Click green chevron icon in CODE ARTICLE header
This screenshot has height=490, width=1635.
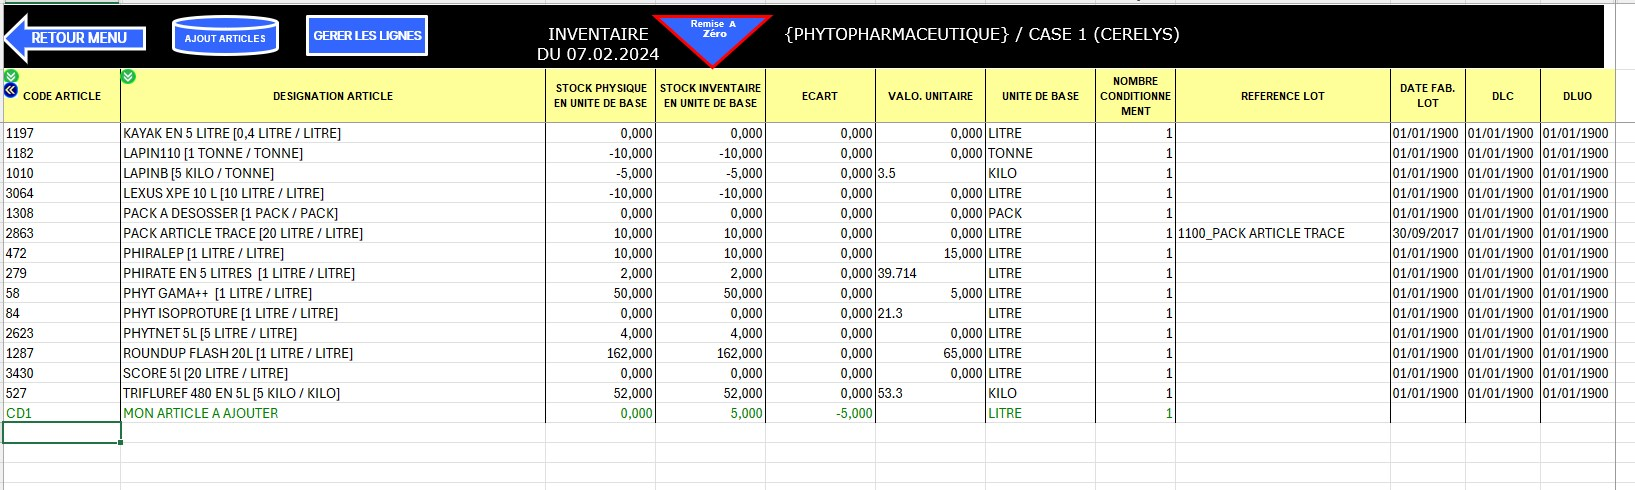(11, 76)
